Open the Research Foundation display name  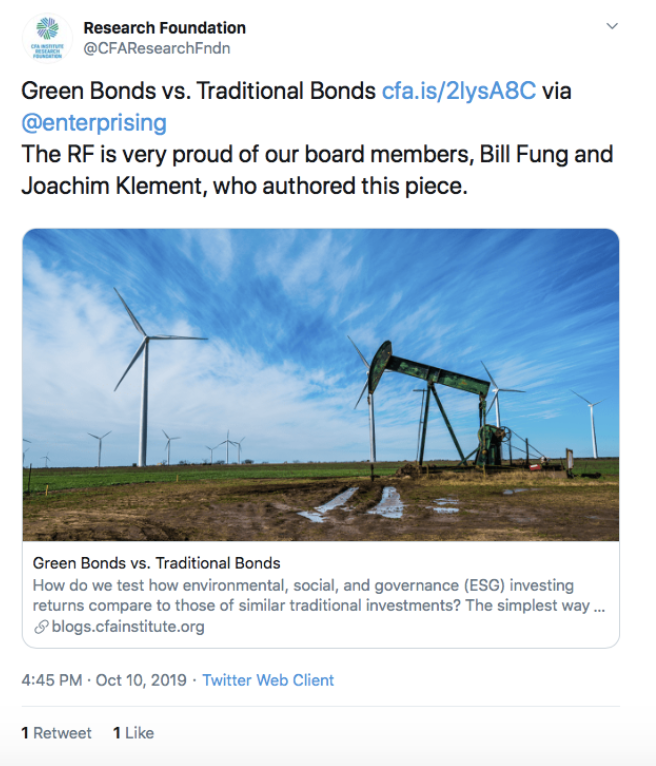click(165, 28)
